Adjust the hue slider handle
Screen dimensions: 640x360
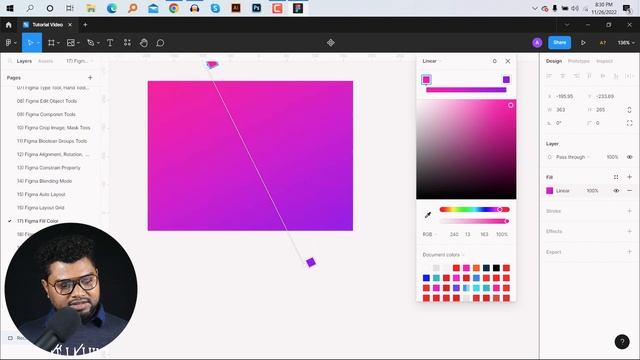500,209
